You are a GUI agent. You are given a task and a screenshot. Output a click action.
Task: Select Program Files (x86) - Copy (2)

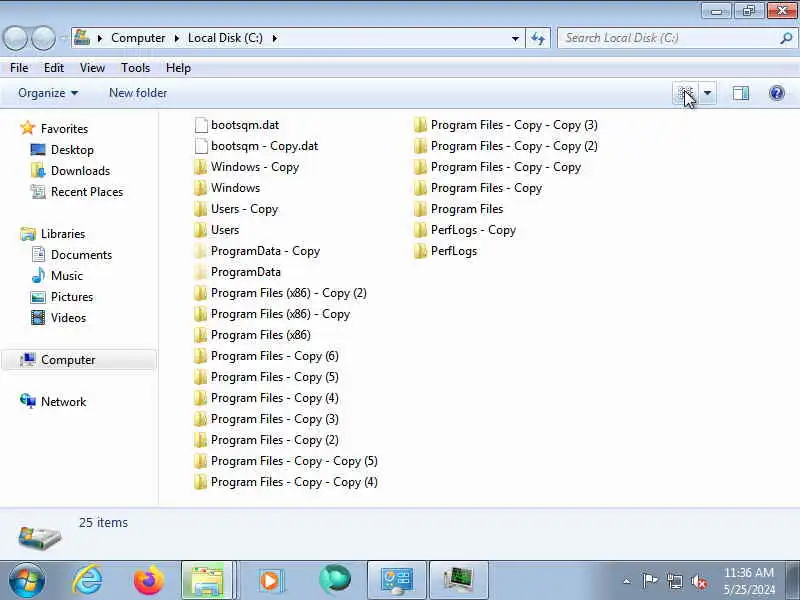[x=289, y=293]
